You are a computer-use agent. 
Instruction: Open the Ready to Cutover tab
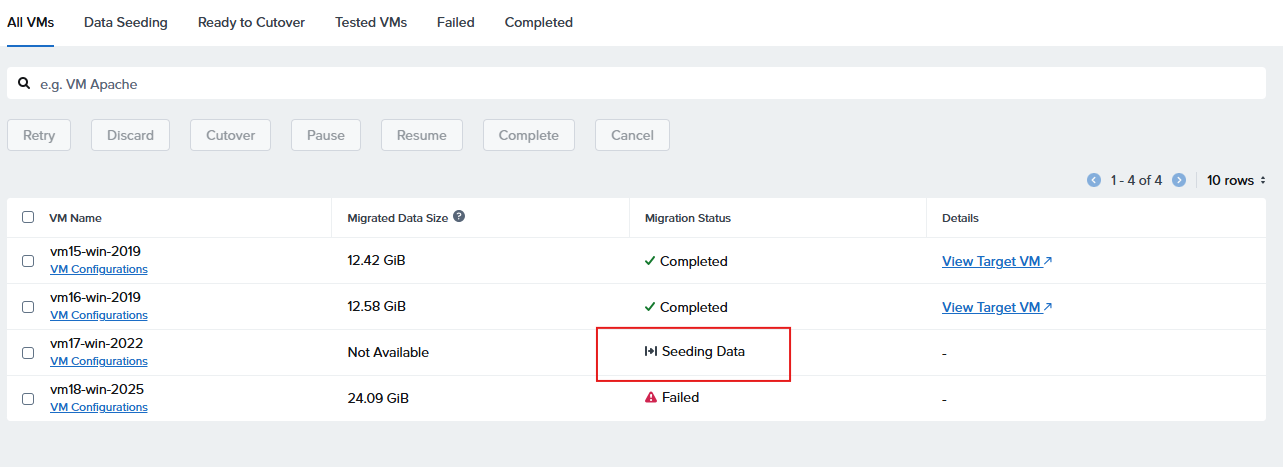(251, 22)
